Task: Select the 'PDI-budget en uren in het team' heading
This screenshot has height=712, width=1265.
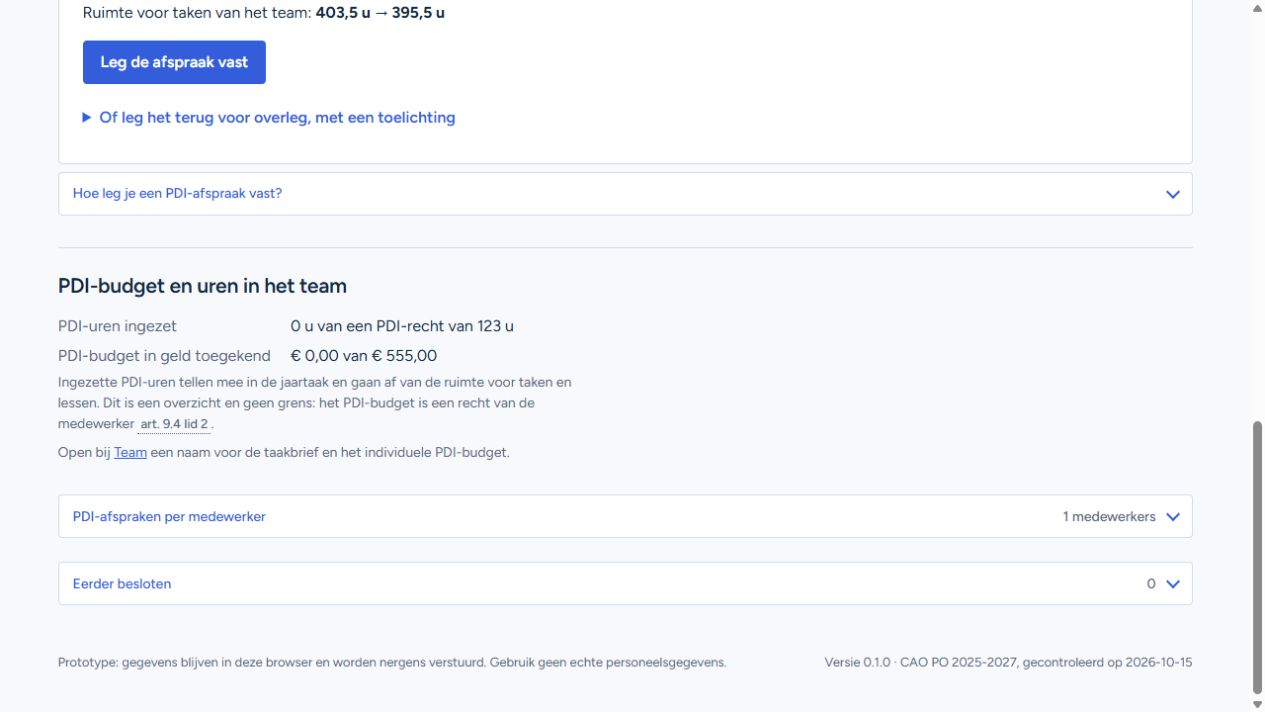Action: click(x=202, y=286)
